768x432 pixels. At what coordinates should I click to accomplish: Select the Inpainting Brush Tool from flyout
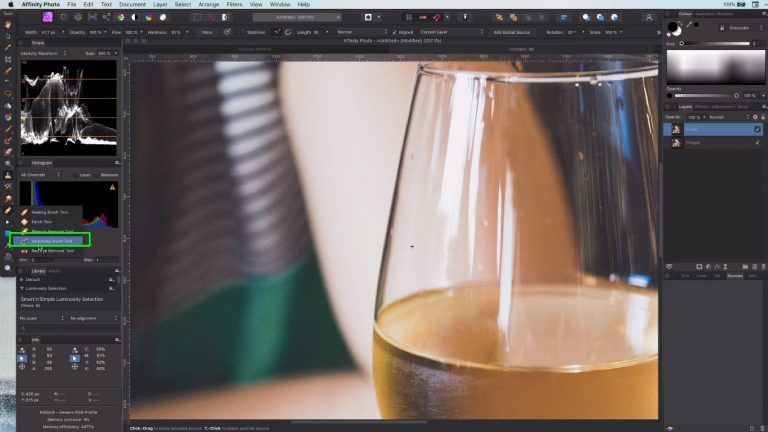[x=51, y=241]
